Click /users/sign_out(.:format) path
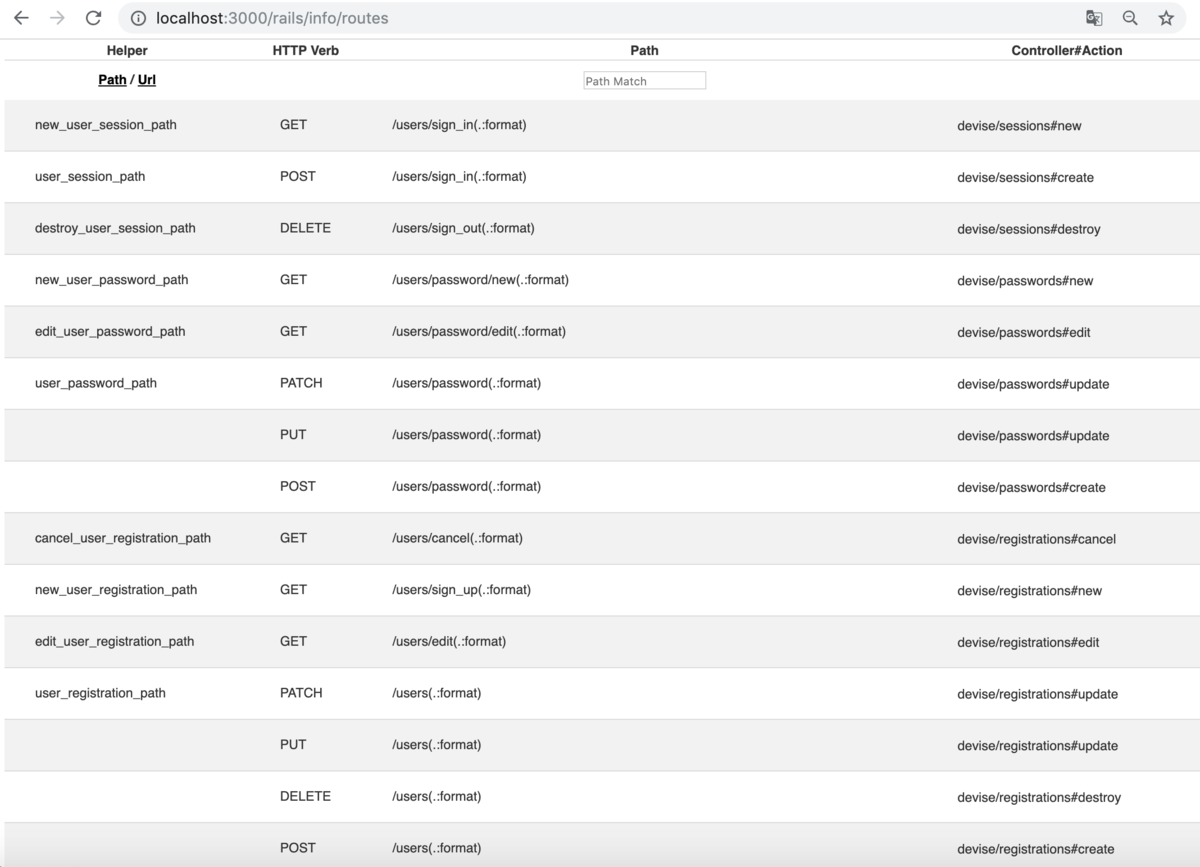This screenshot has width=1200, height=867. point(463,229)
